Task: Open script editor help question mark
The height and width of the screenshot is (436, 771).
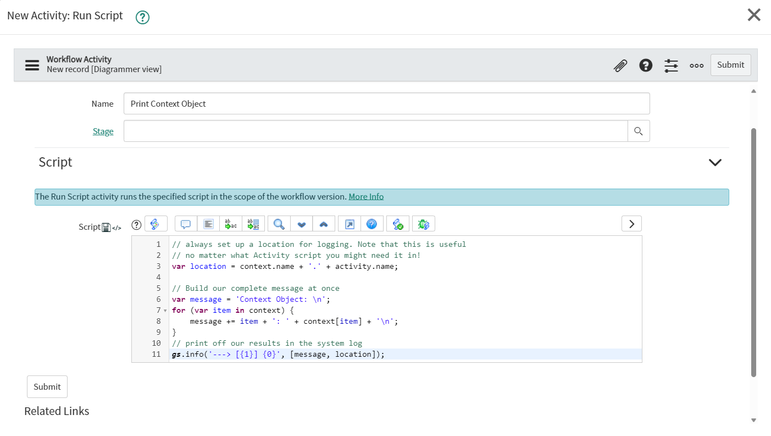Action: (136, 225)
